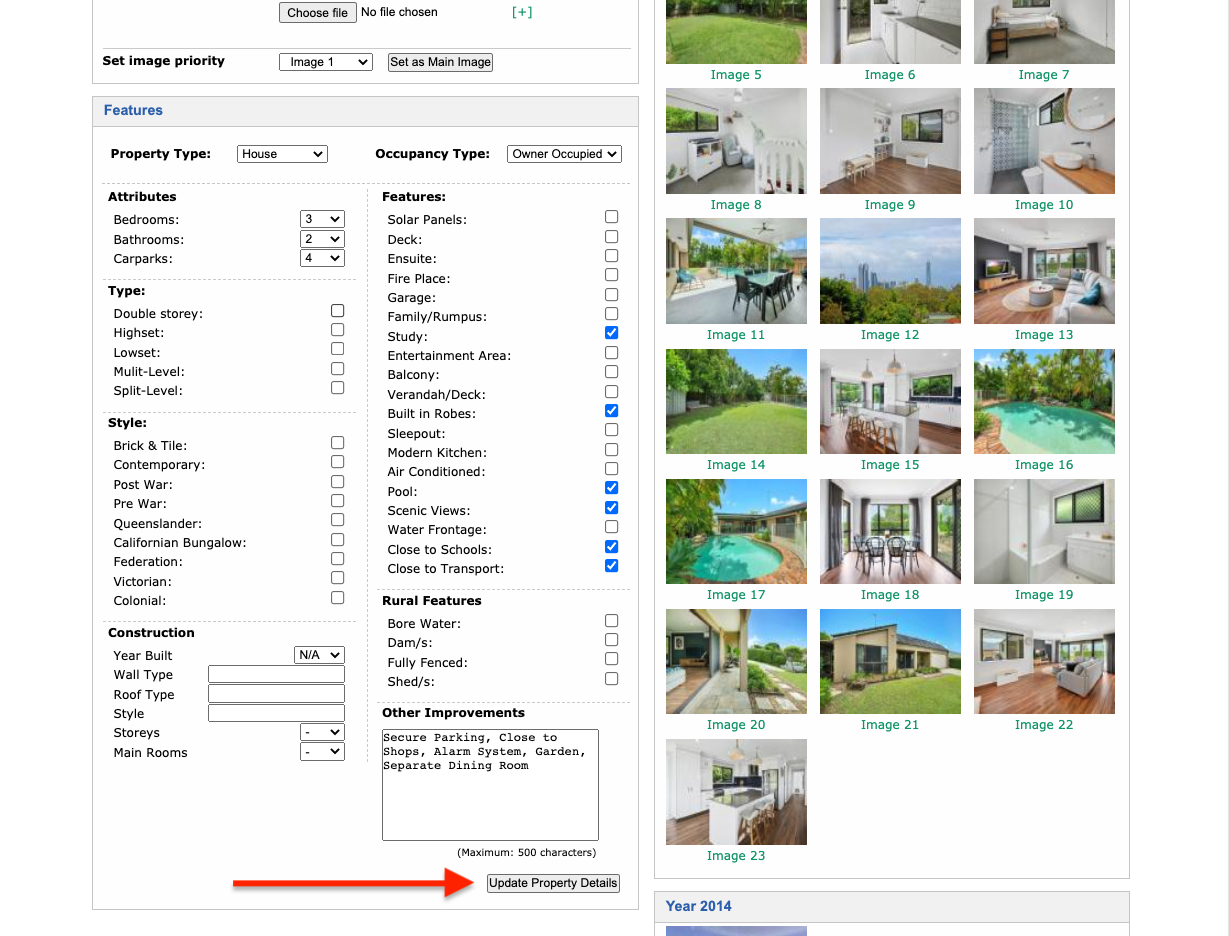Disable the Pool feature
Screen dimensions: 1229x936
(x=611, y=487)
